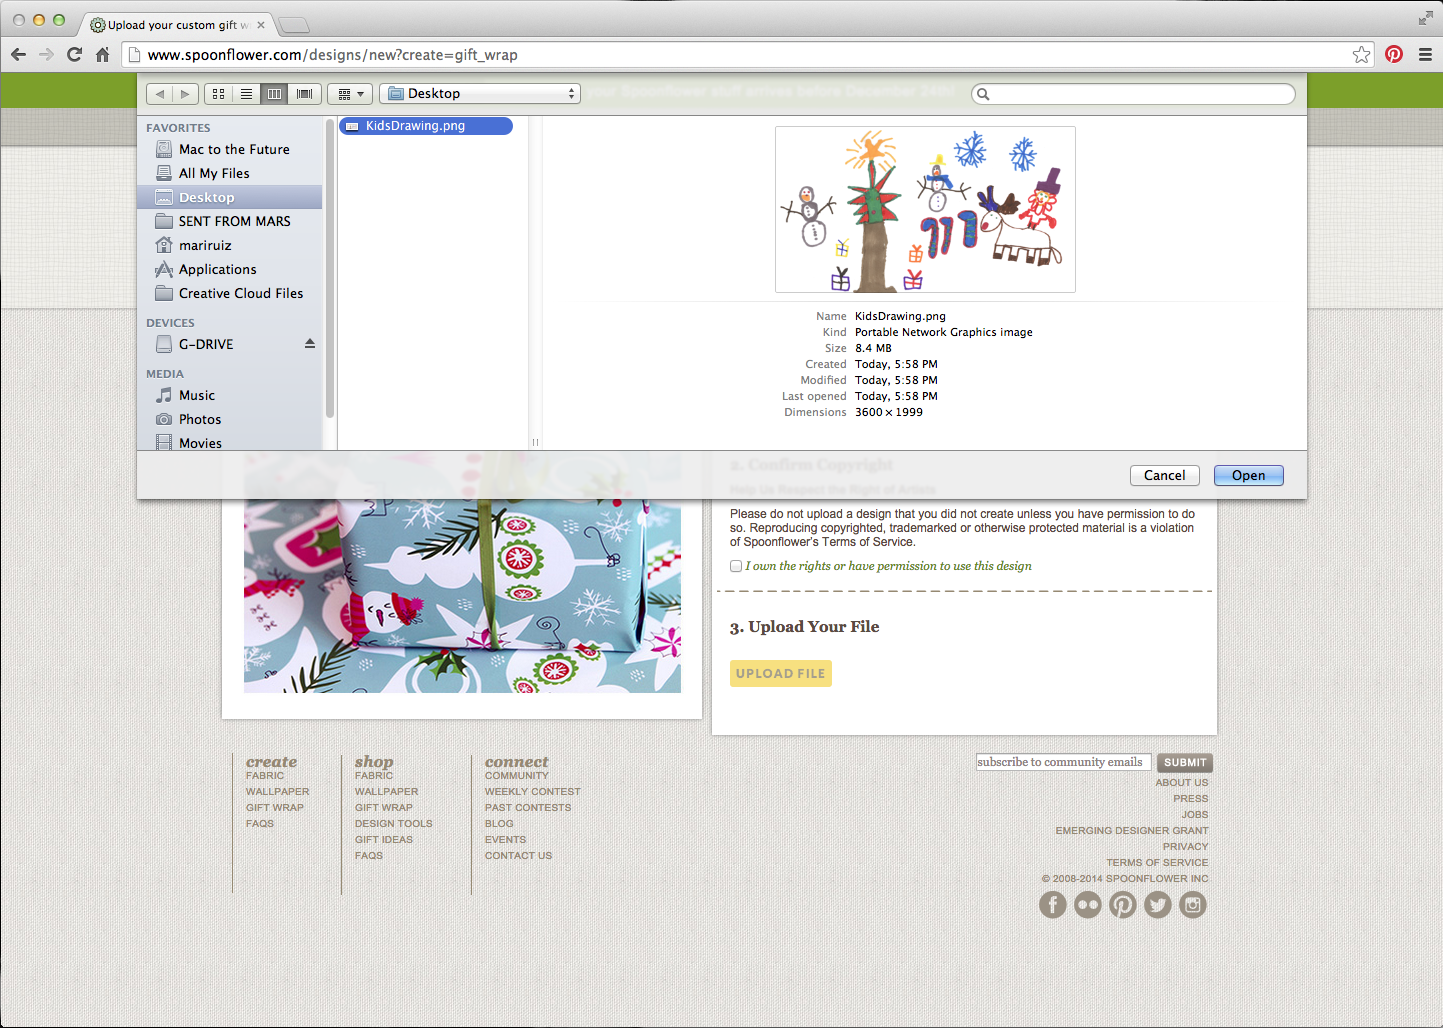Open the mariruiz home folder
1443x1028 pixels.
[x=229, y=245]
